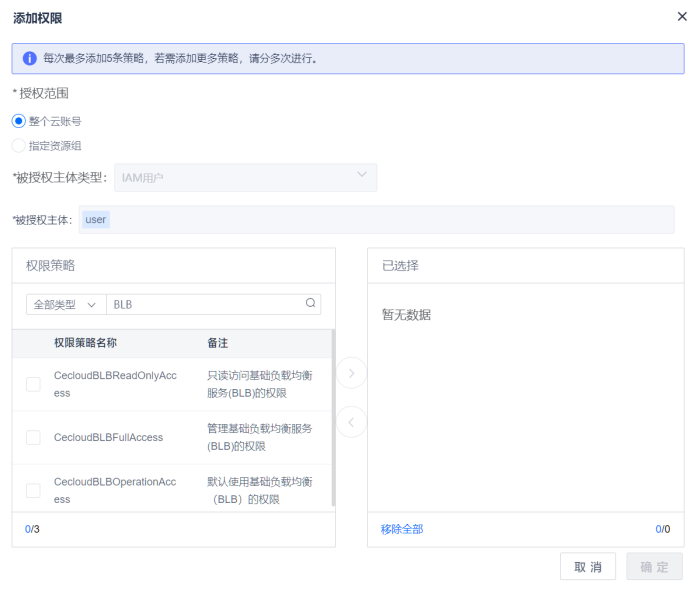Image resolution: width=700 pixels, height=591 pixels.
Task: Click the 权限策略名称 column header
Action: [x=85, y=343]
